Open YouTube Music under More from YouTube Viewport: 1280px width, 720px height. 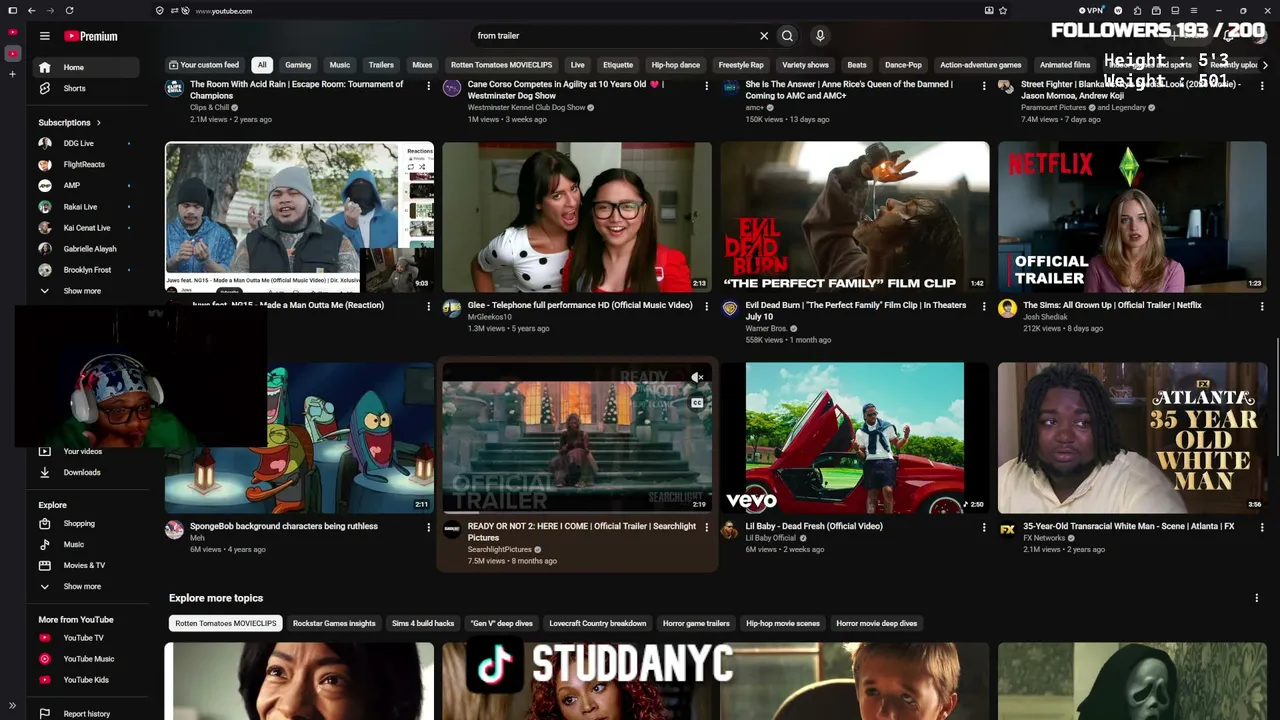point(88,659)
